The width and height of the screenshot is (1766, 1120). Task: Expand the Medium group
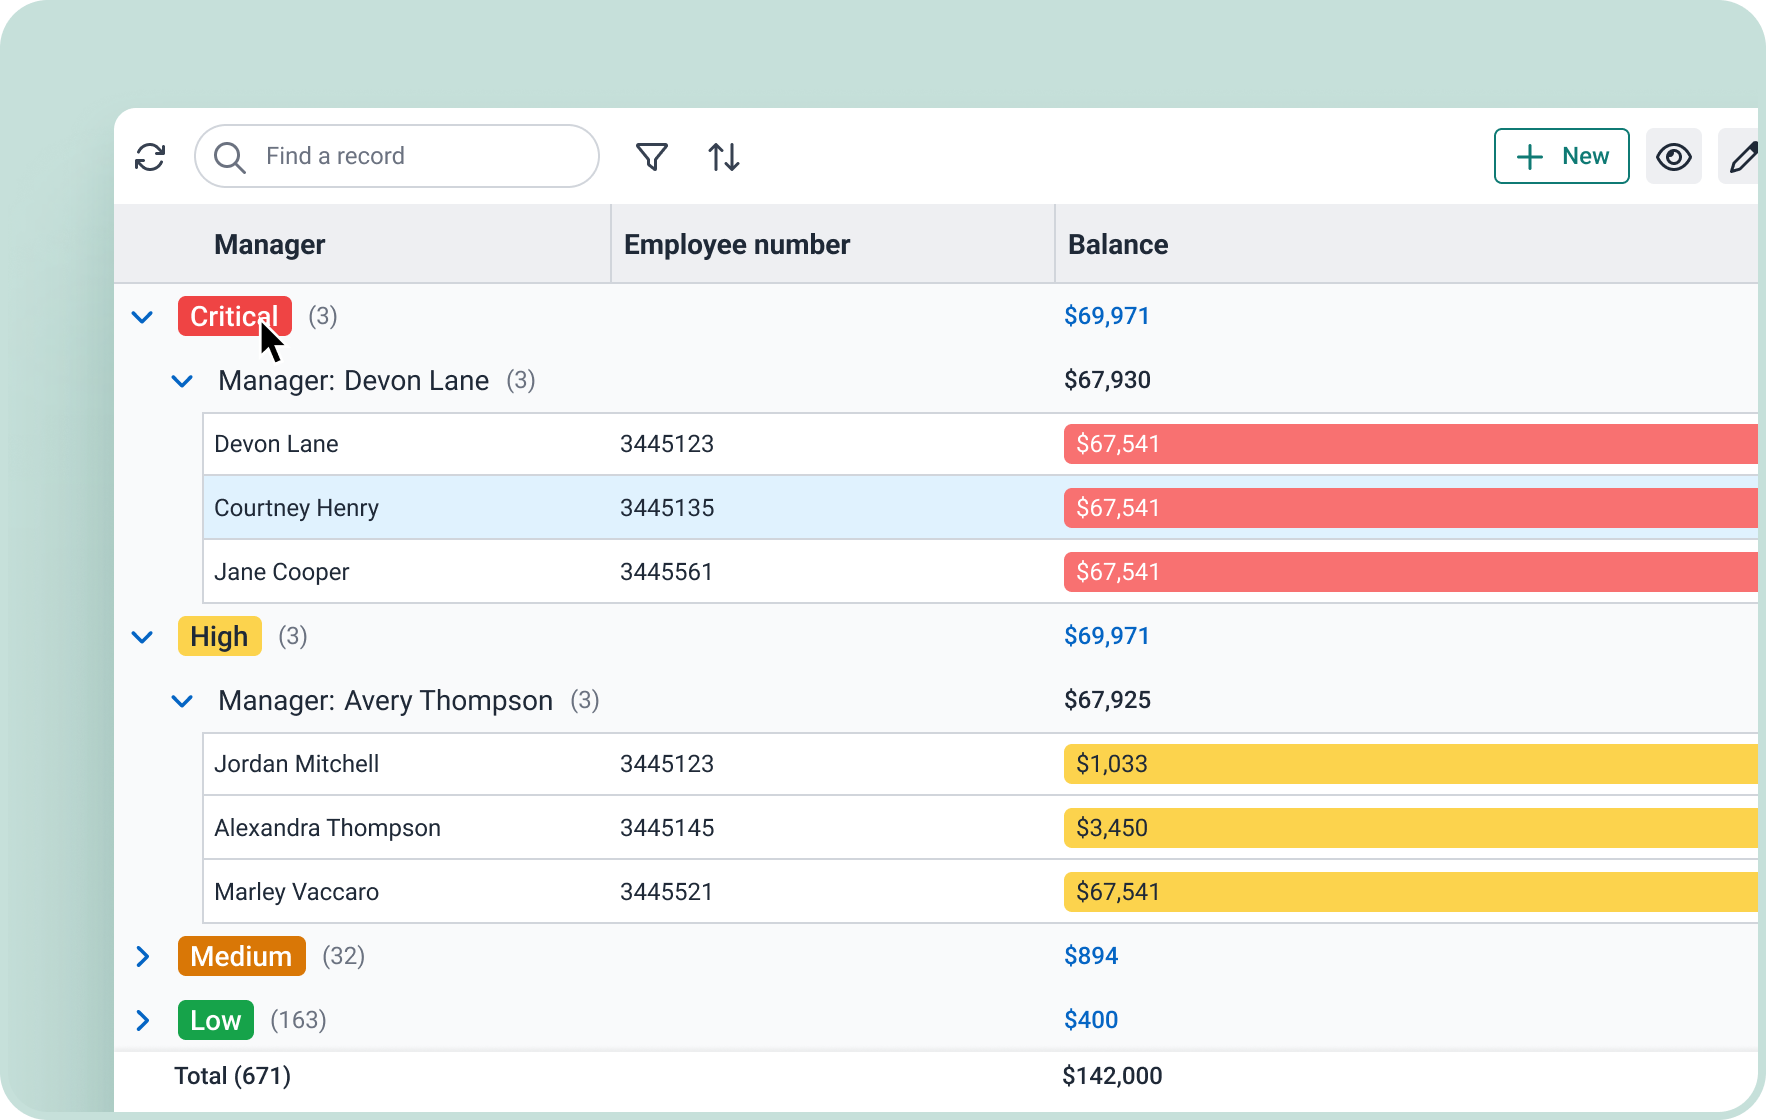point(142,957)
